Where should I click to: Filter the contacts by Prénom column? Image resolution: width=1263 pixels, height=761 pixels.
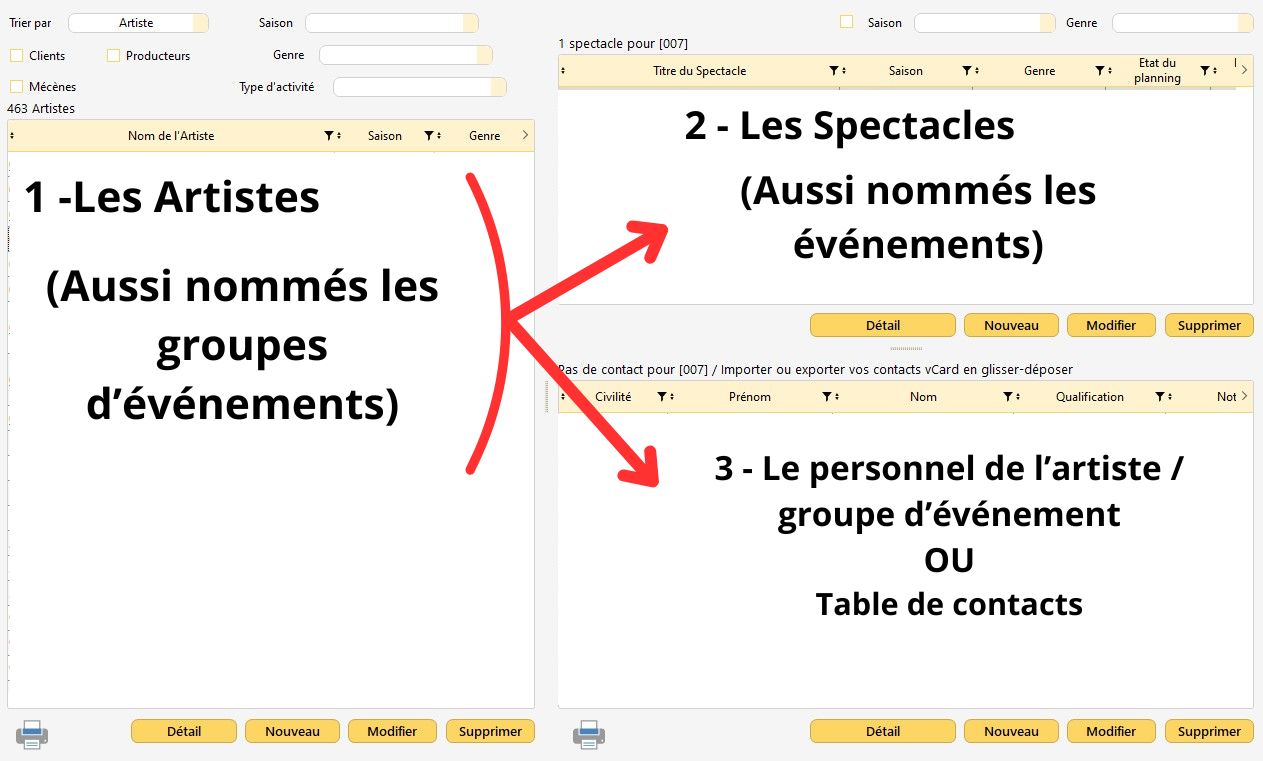[827, 397]
